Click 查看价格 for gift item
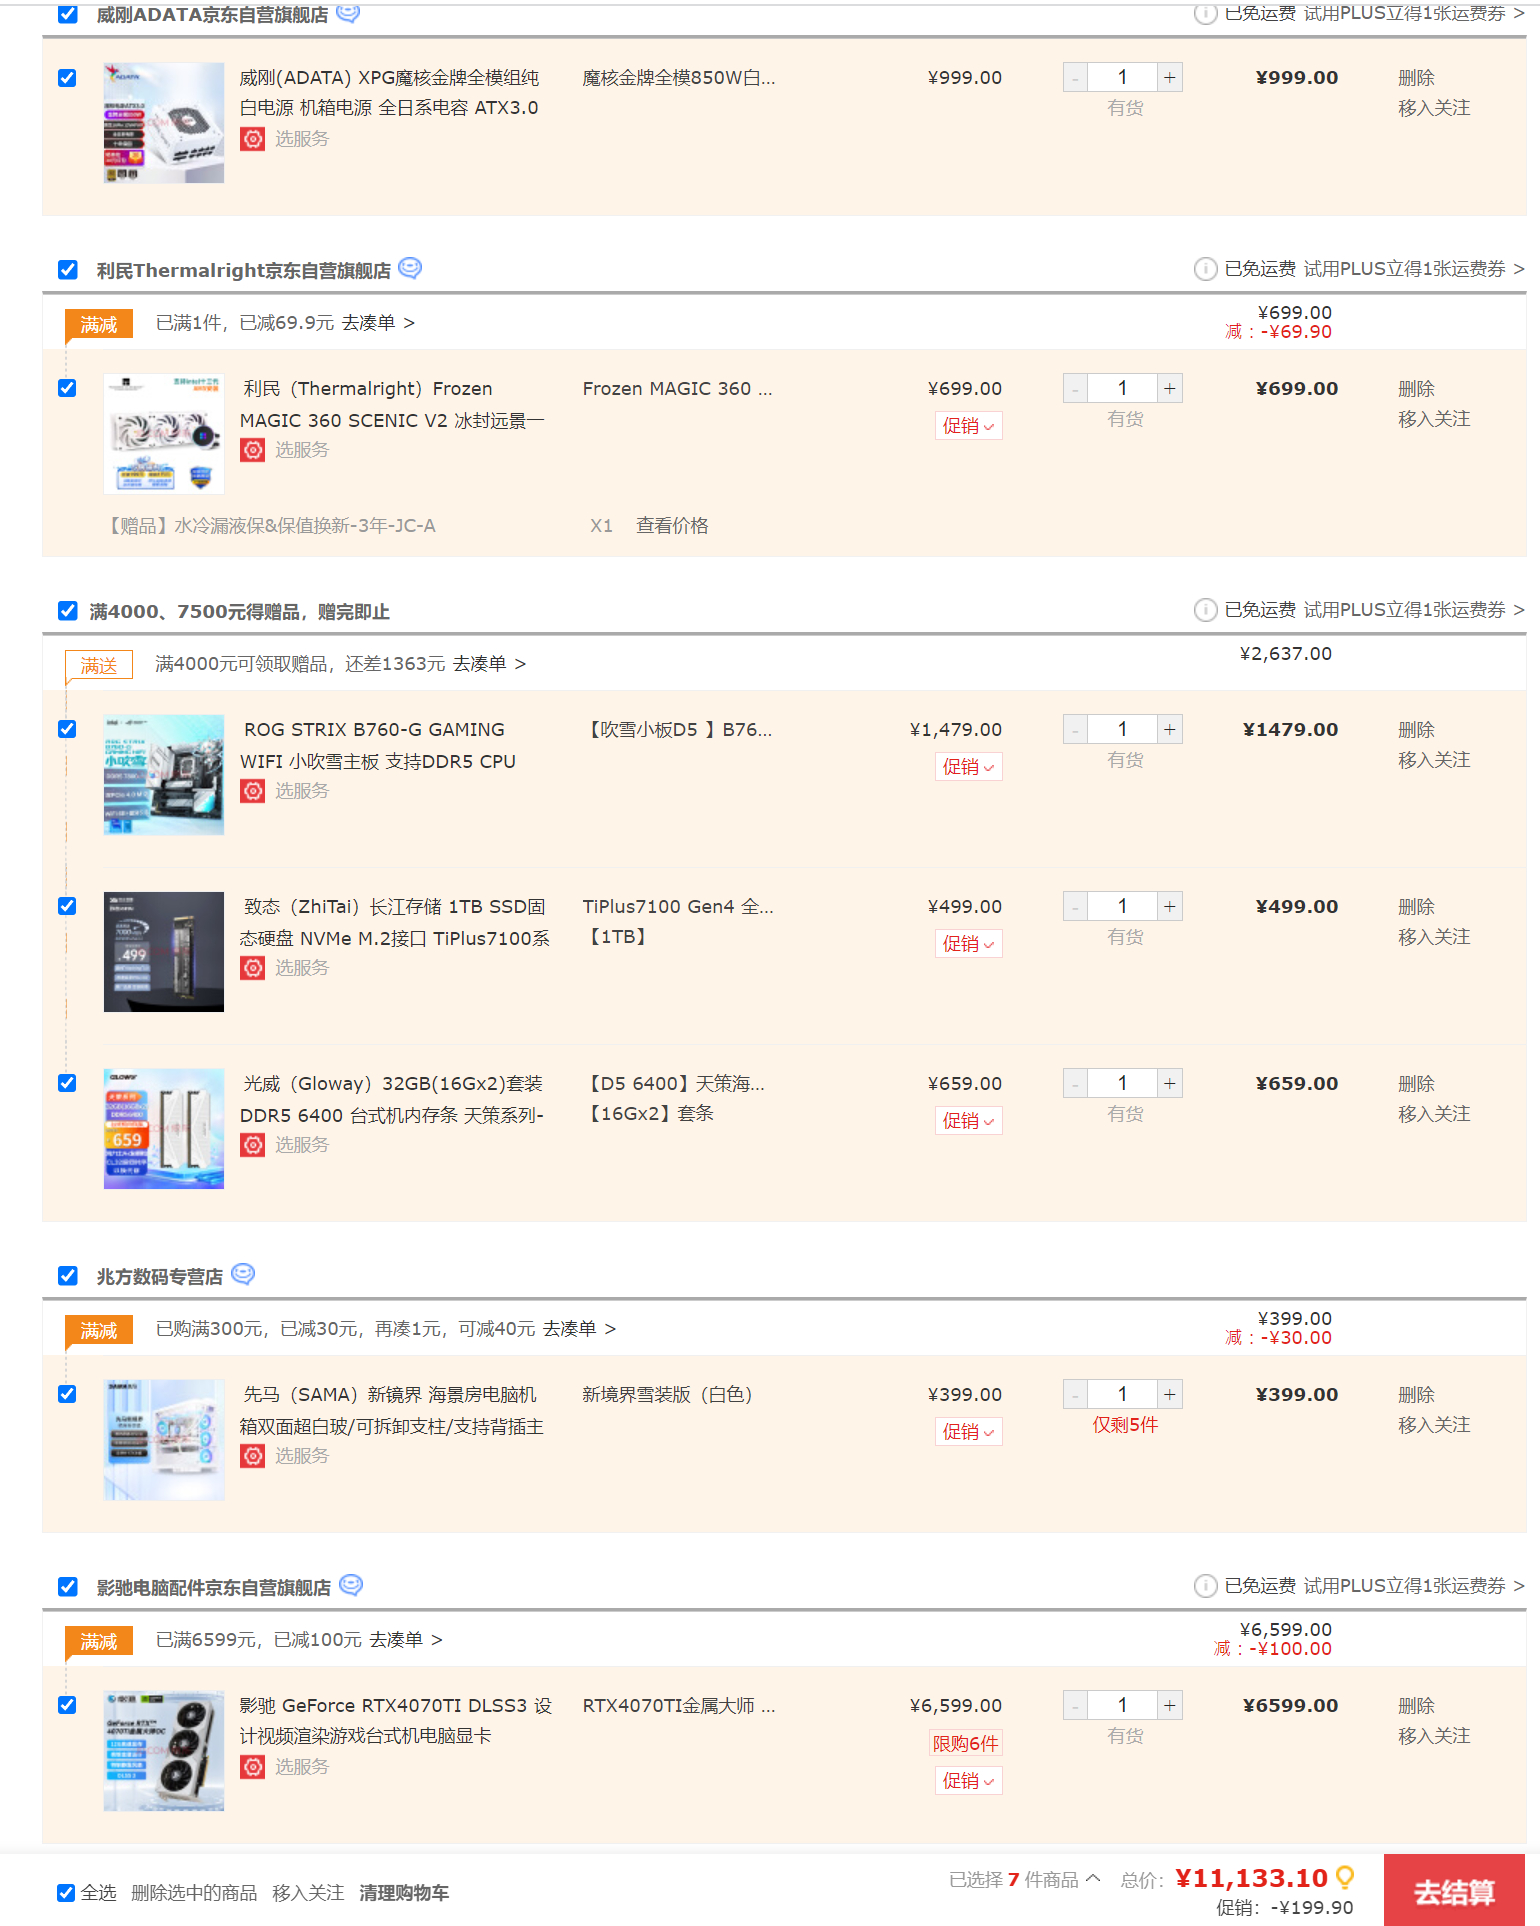Viewport: 1540px width, 1926px height. 672,526
